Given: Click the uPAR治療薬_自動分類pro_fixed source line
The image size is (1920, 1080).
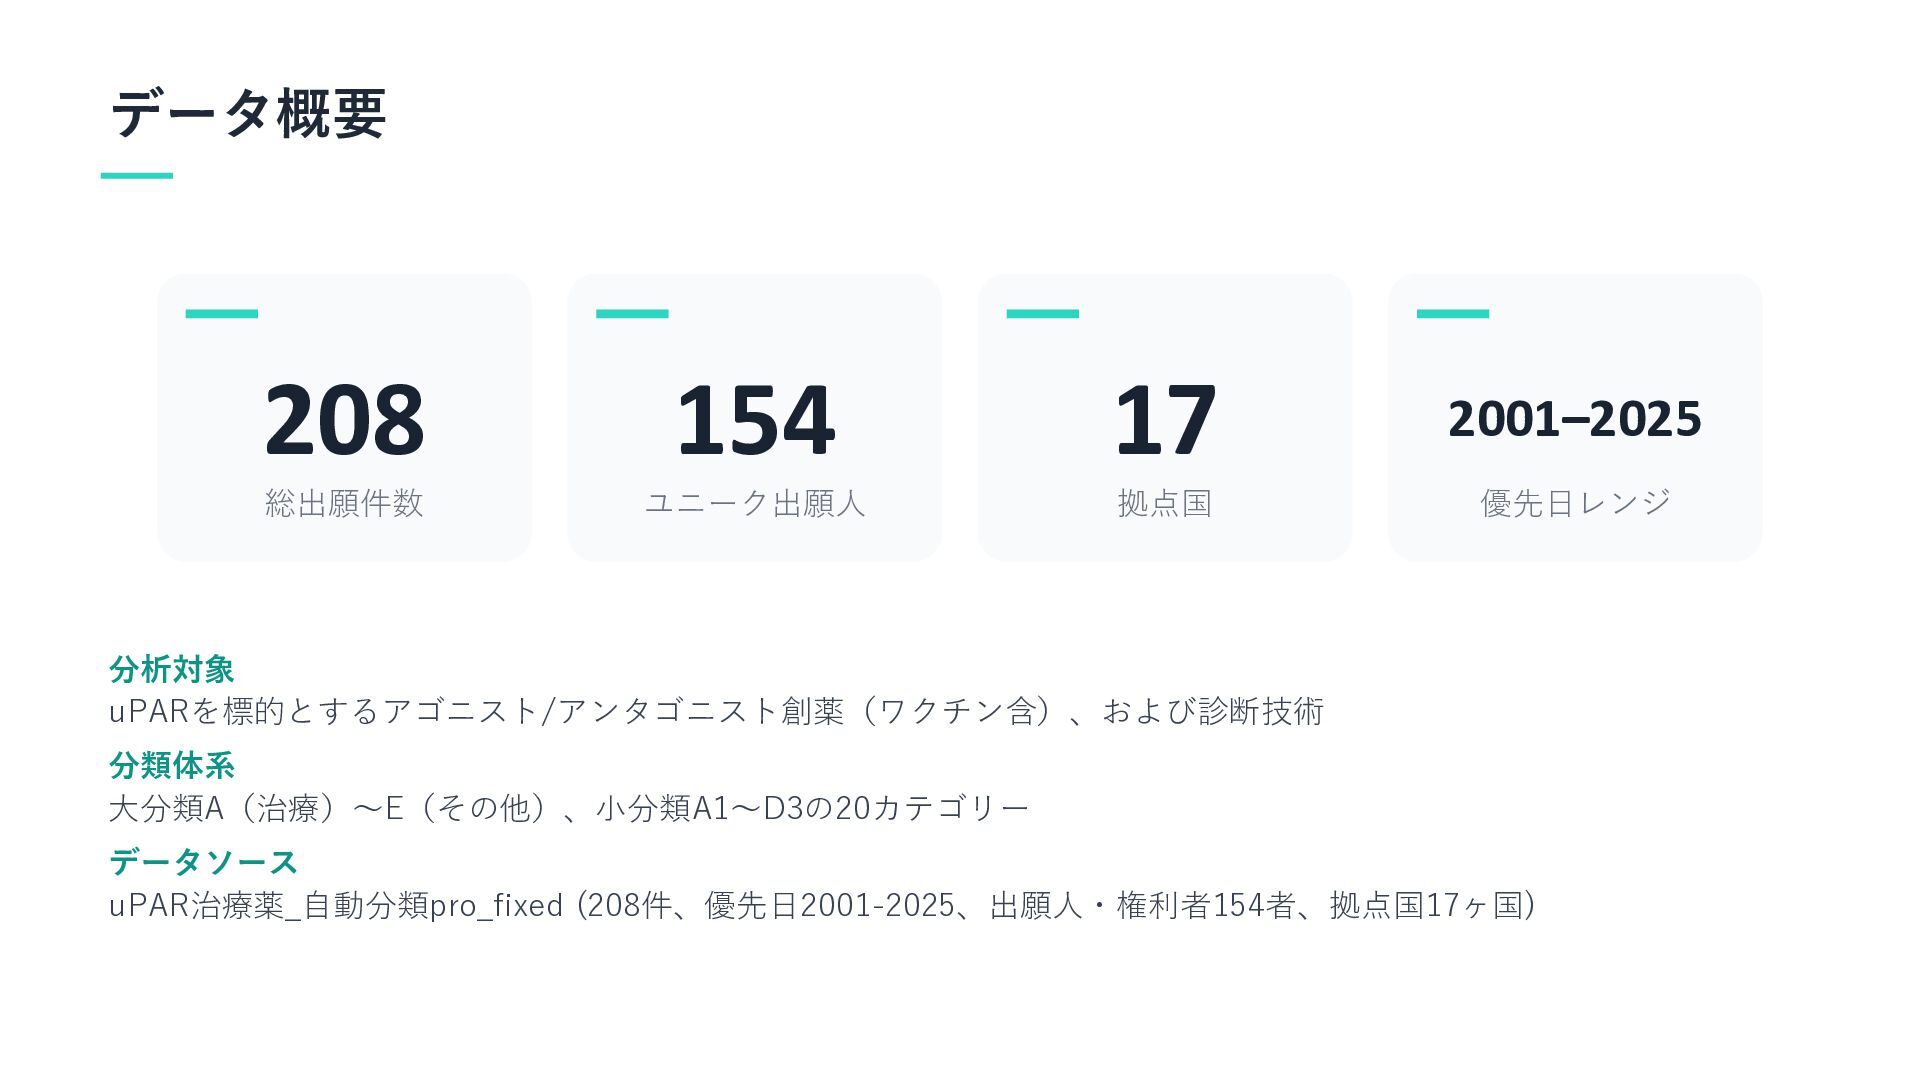Looking at the screenshot, I should [x=823, y=905].
